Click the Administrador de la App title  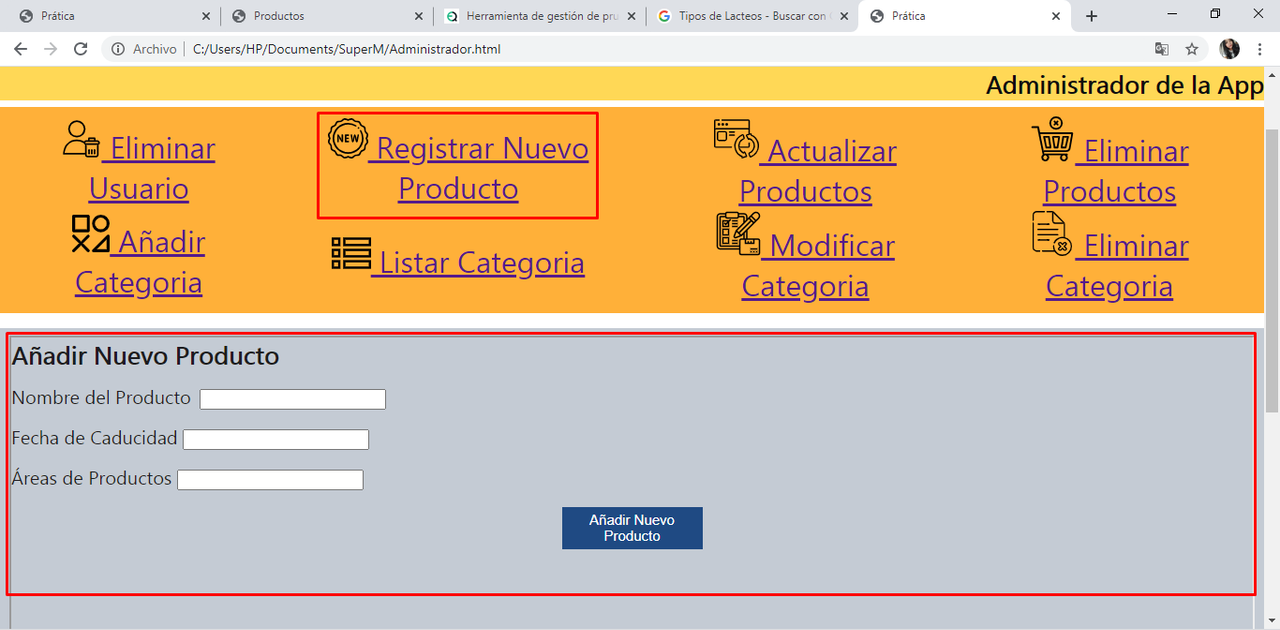[x=1125, y=85]
